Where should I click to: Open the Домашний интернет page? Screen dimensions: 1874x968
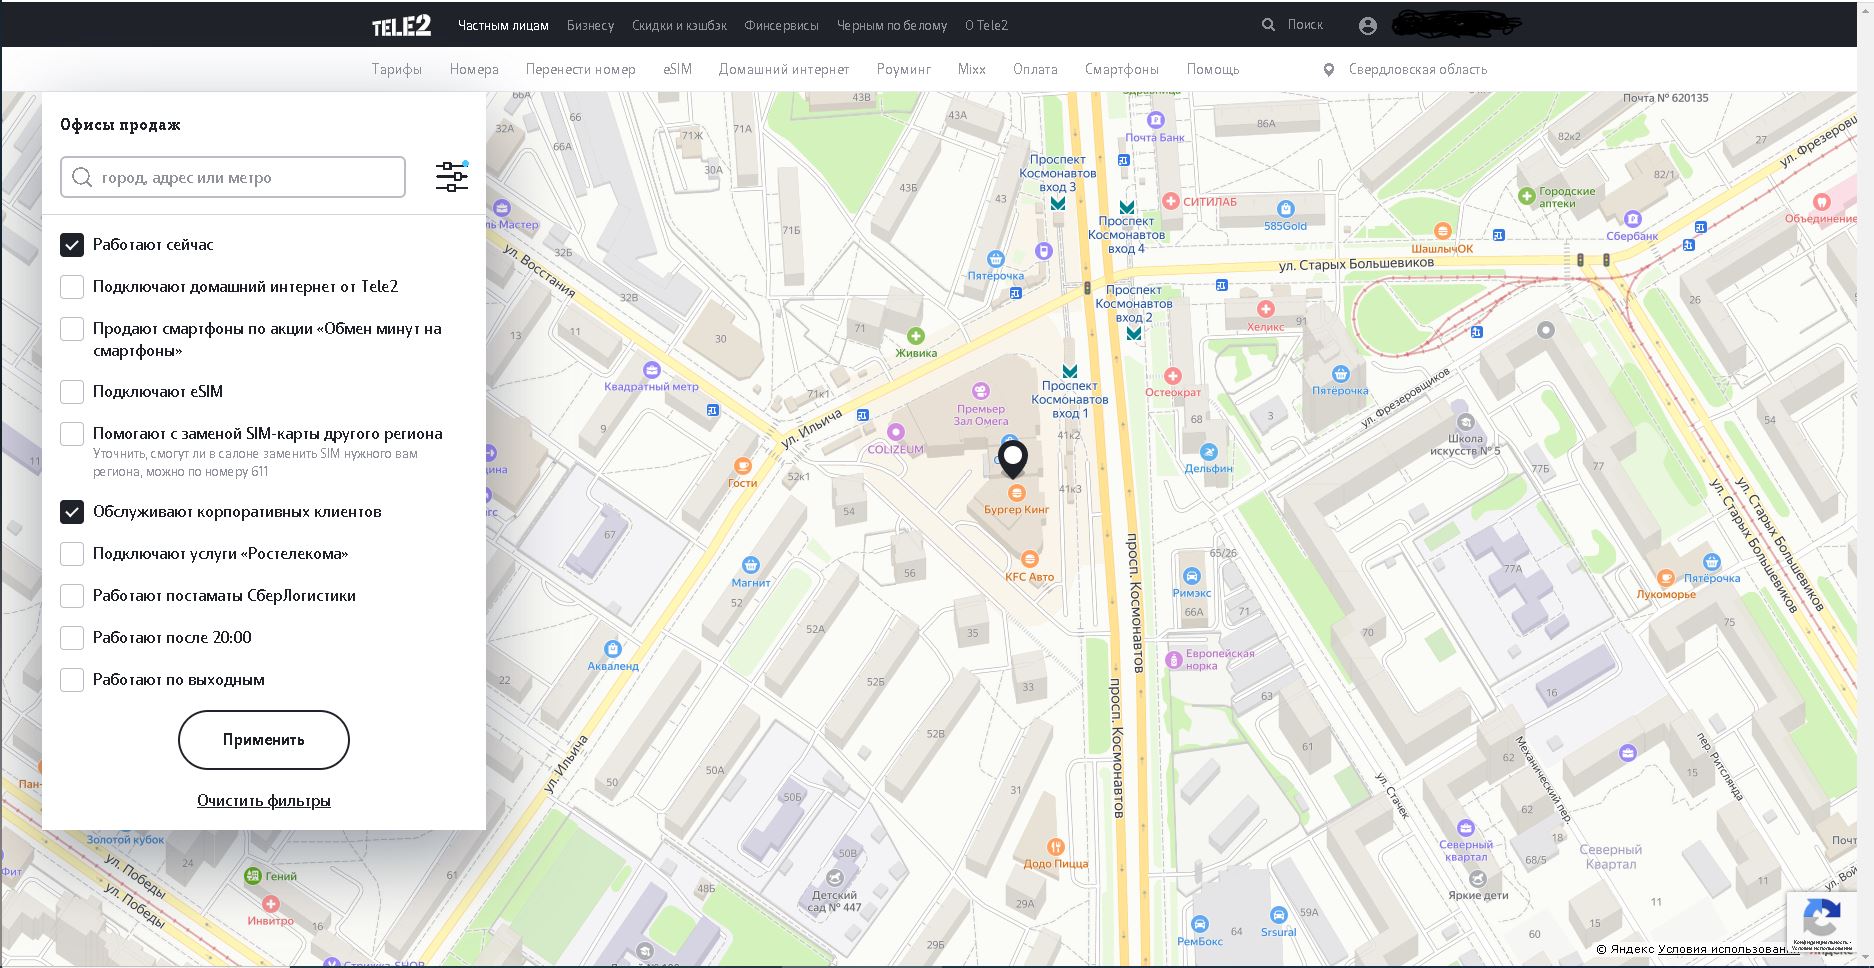(x=784, y=70)
